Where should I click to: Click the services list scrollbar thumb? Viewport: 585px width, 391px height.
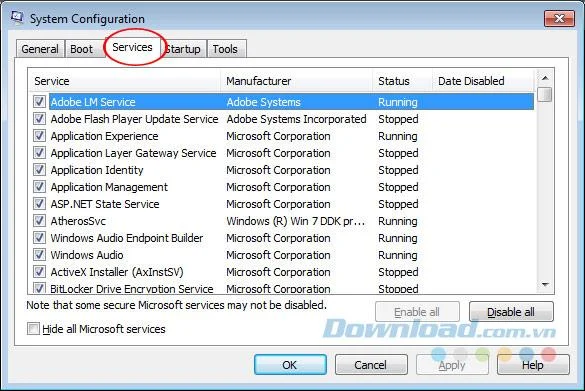[545, 94]
